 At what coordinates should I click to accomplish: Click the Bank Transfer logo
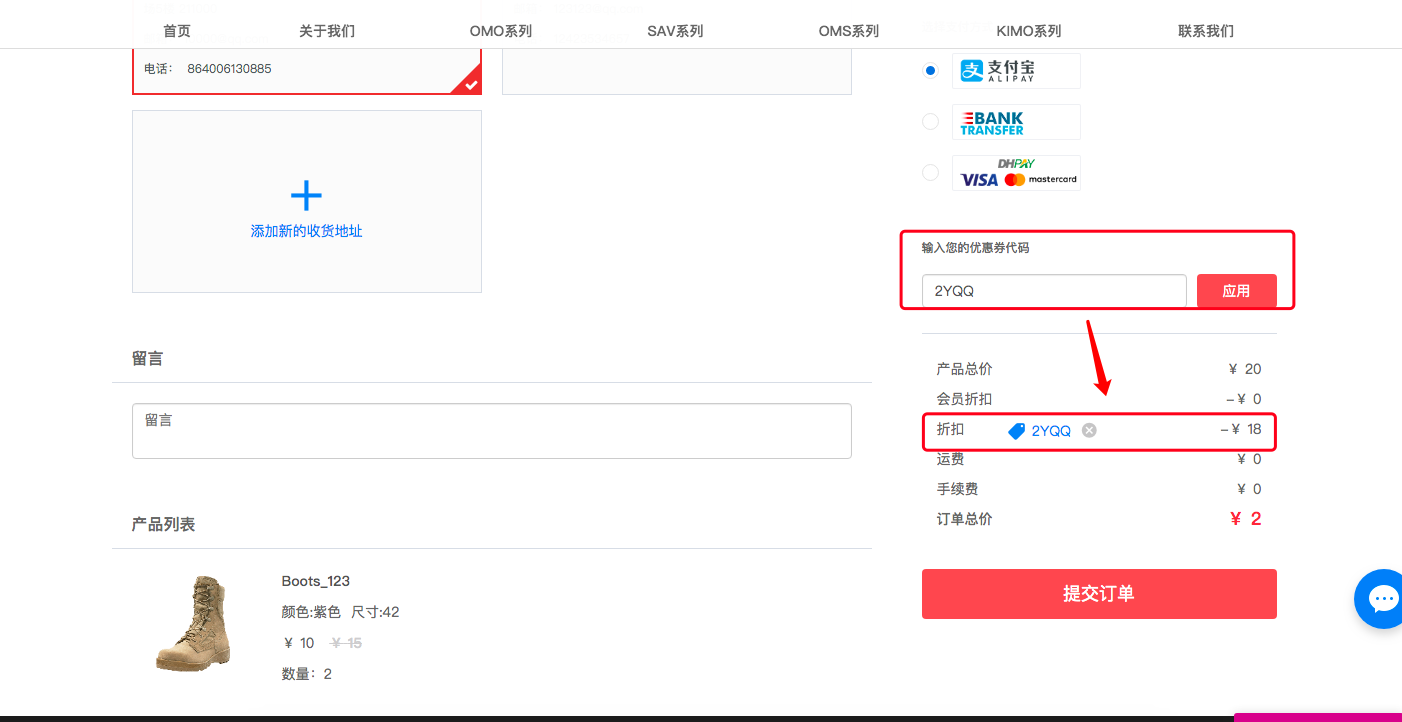coord(1015,122)
